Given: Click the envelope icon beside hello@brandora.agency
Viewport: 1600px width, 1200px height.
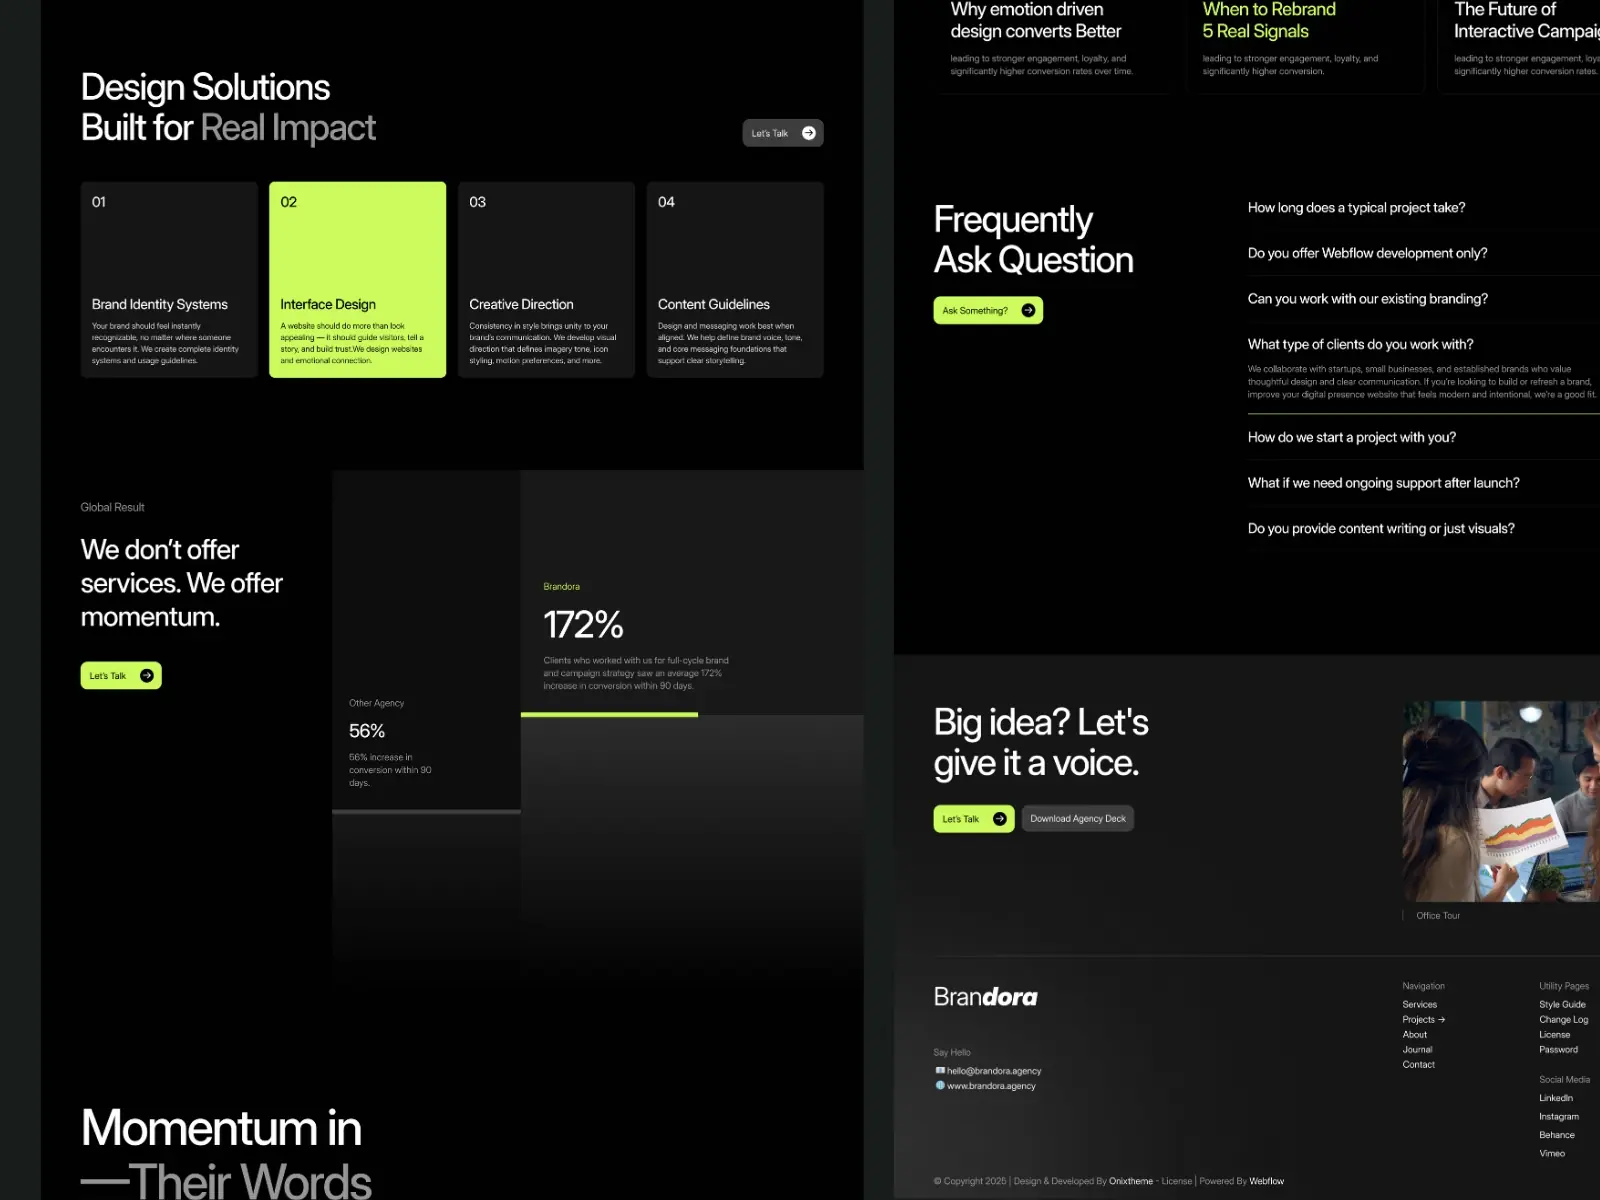Looking at the screenshot, I should [940, 1070].
